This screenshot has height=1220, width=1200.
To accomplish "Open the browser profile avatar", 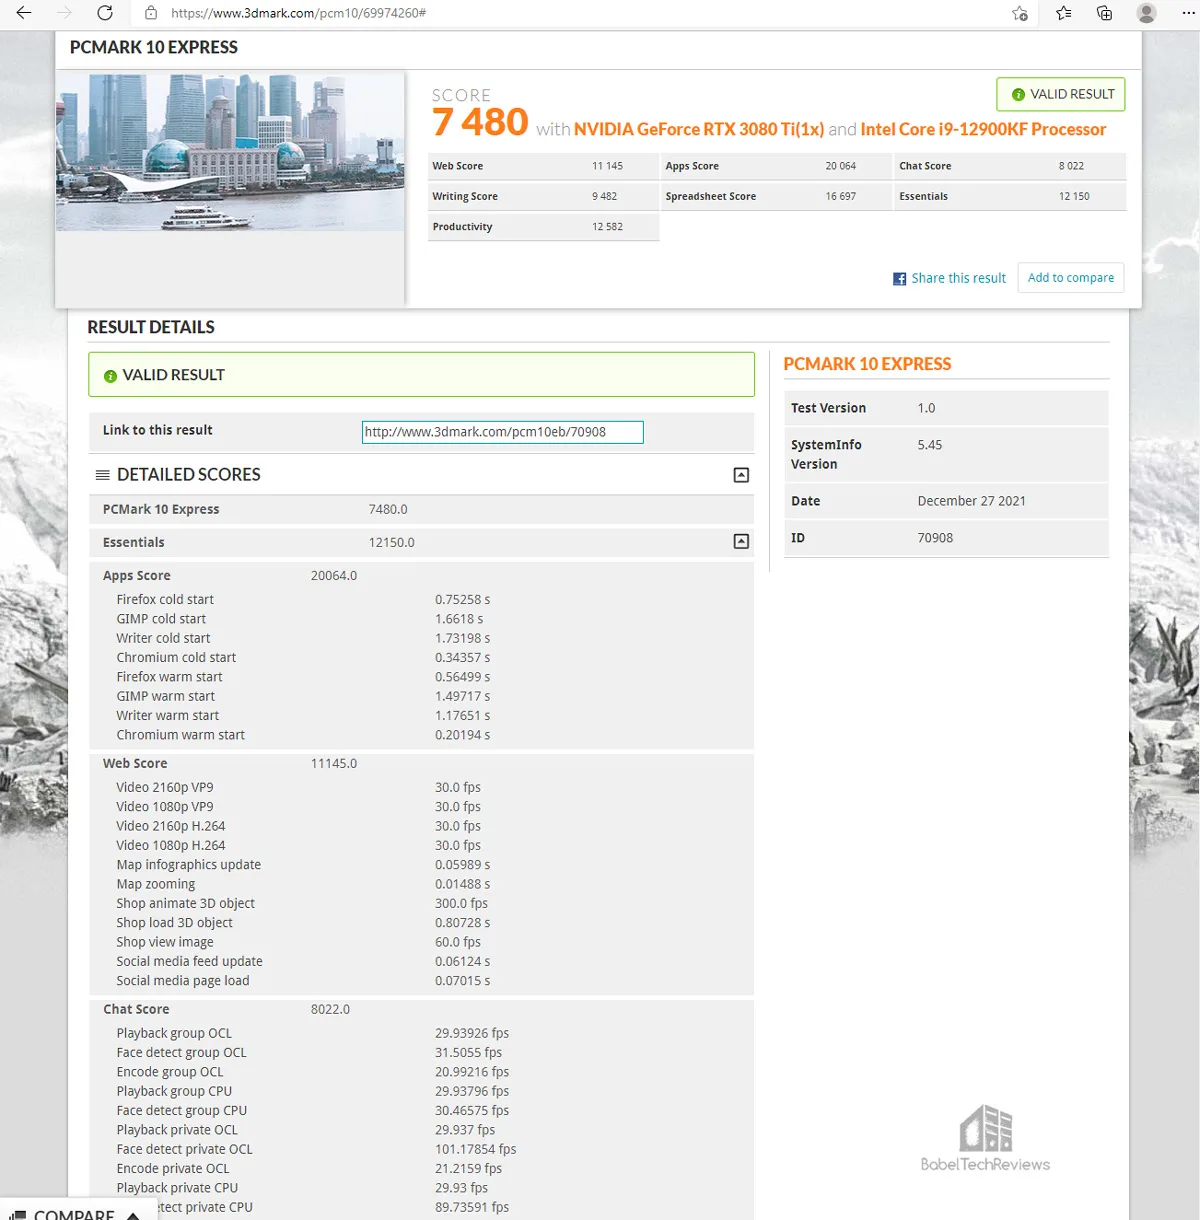I will click(x=1147, y=13).
